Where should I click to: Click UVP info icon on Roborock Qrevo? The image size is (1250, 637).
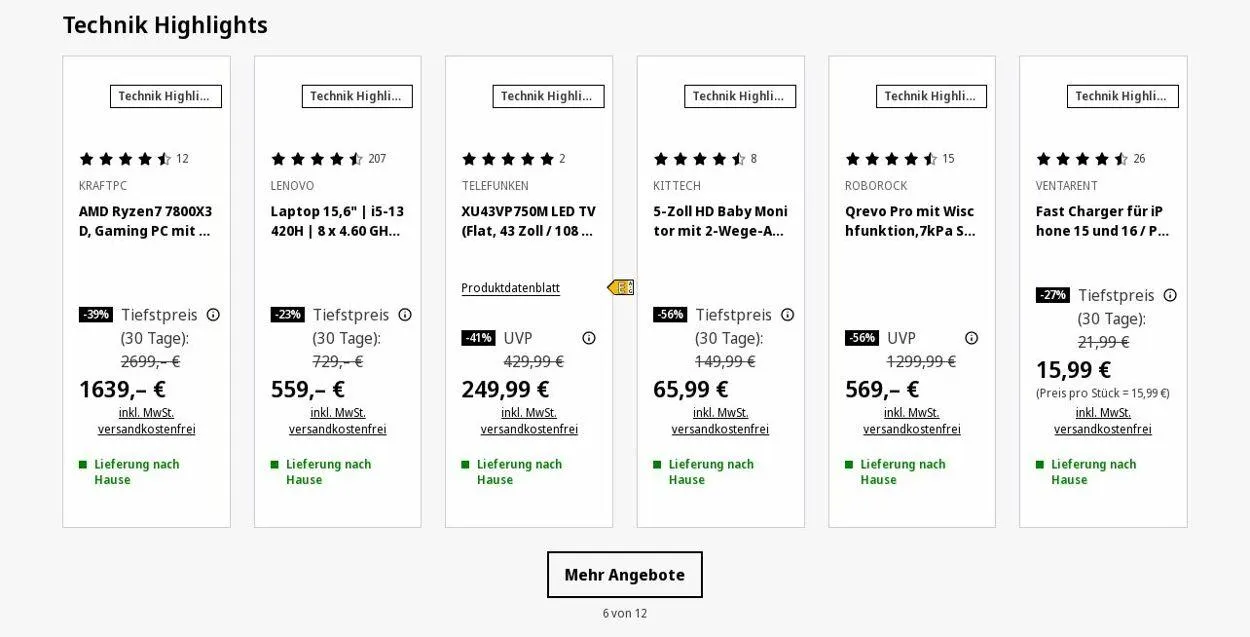971,338
